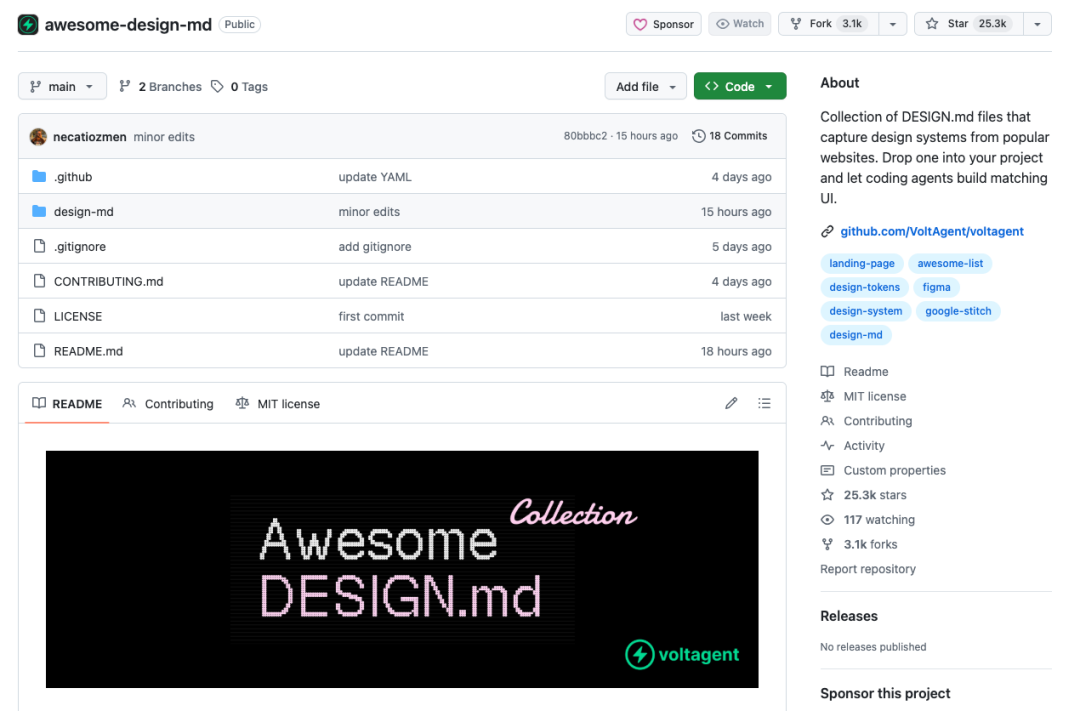The image size is (1080, 711).
Task: Click the awesome-list topic tag
Action: tap(950, 263)
